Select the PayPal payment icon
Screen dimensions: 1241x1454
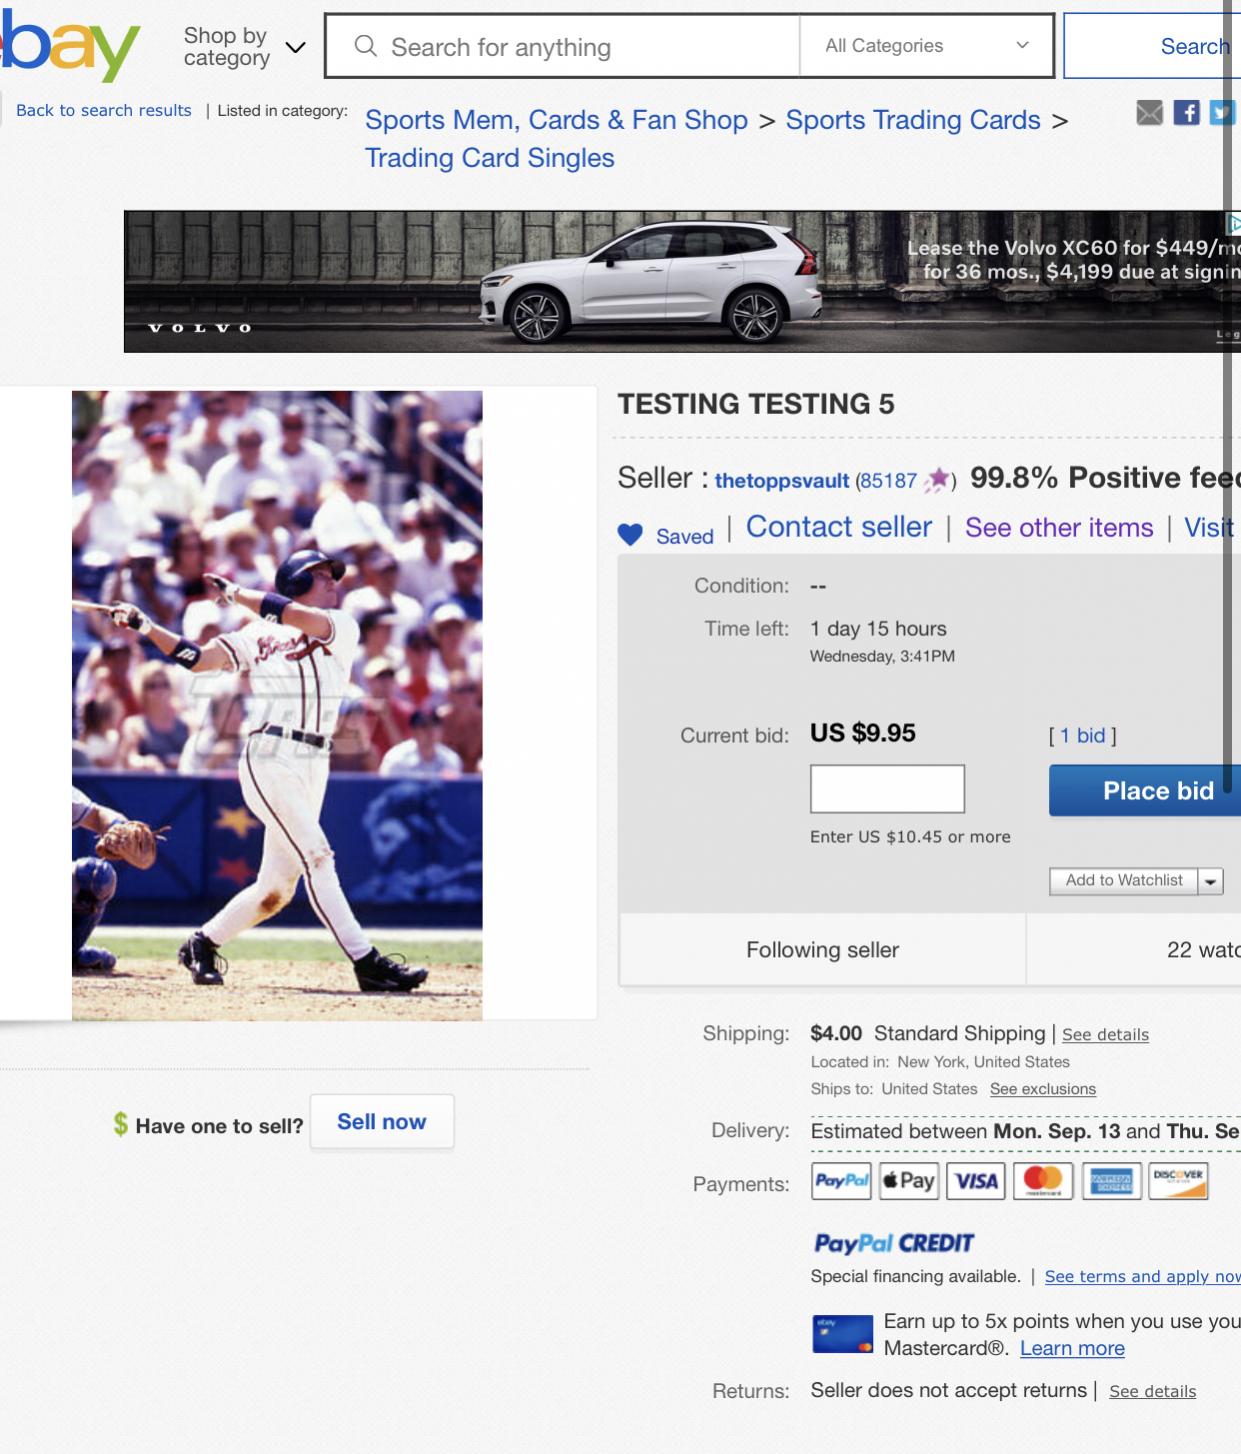[x=841, y=1181]
